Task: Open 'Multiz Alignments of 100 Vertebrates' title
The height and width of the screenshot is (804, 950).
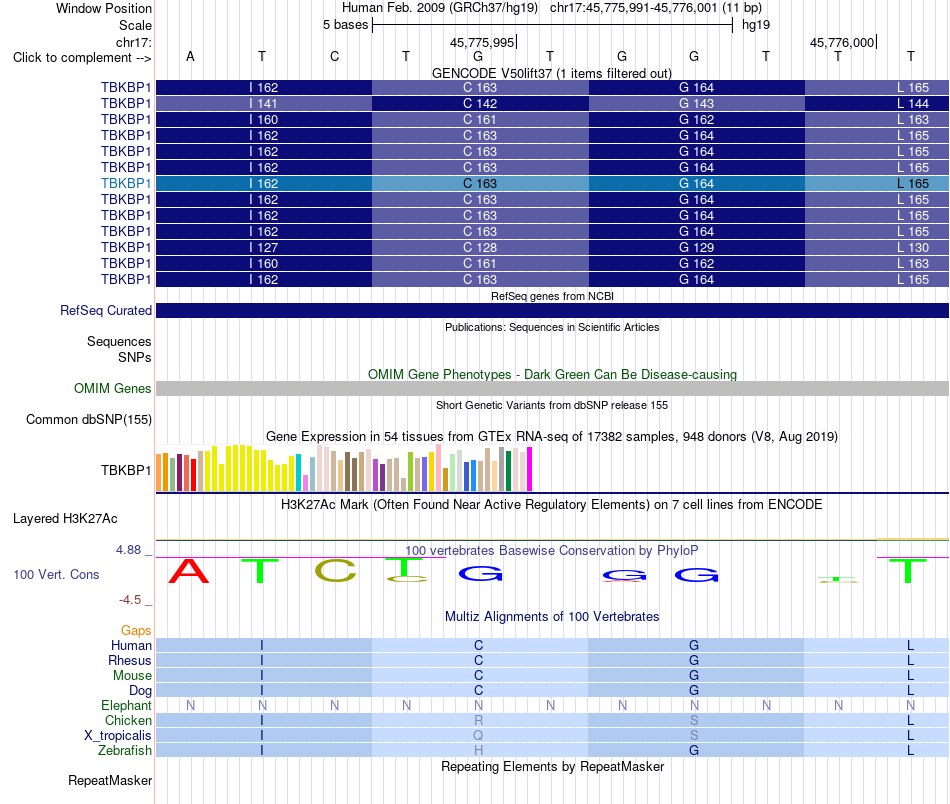Action: click(x=552, y=616)
